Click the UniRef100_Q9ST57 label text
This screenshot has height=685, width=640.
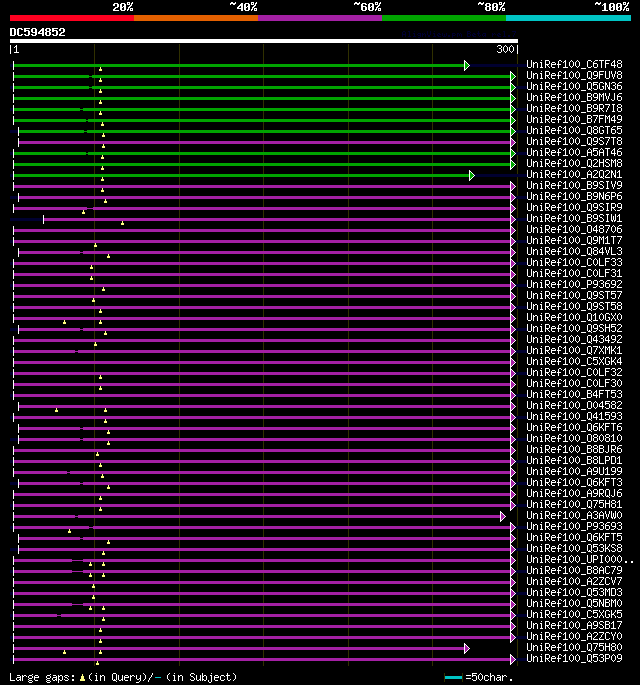[x=574, y=295]
